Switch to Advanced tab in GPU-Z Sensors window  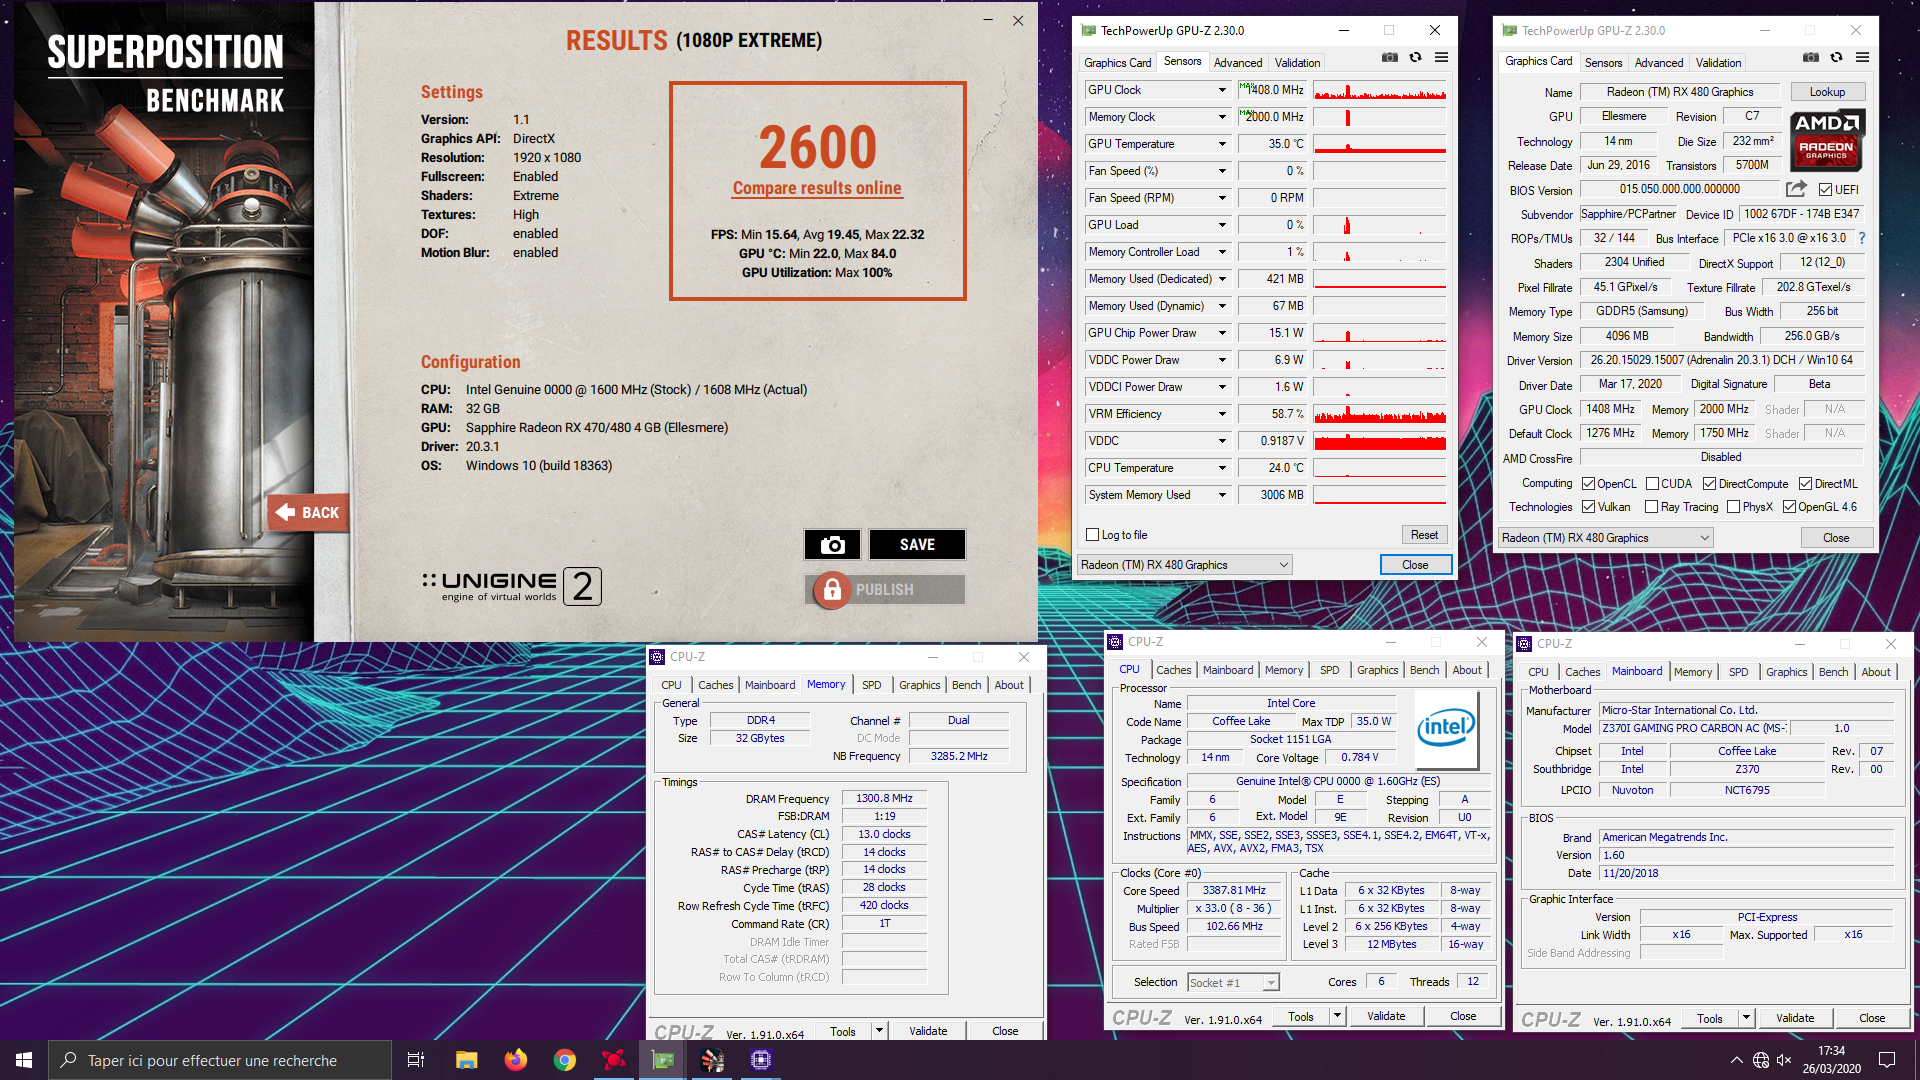tap(1238, 63)
